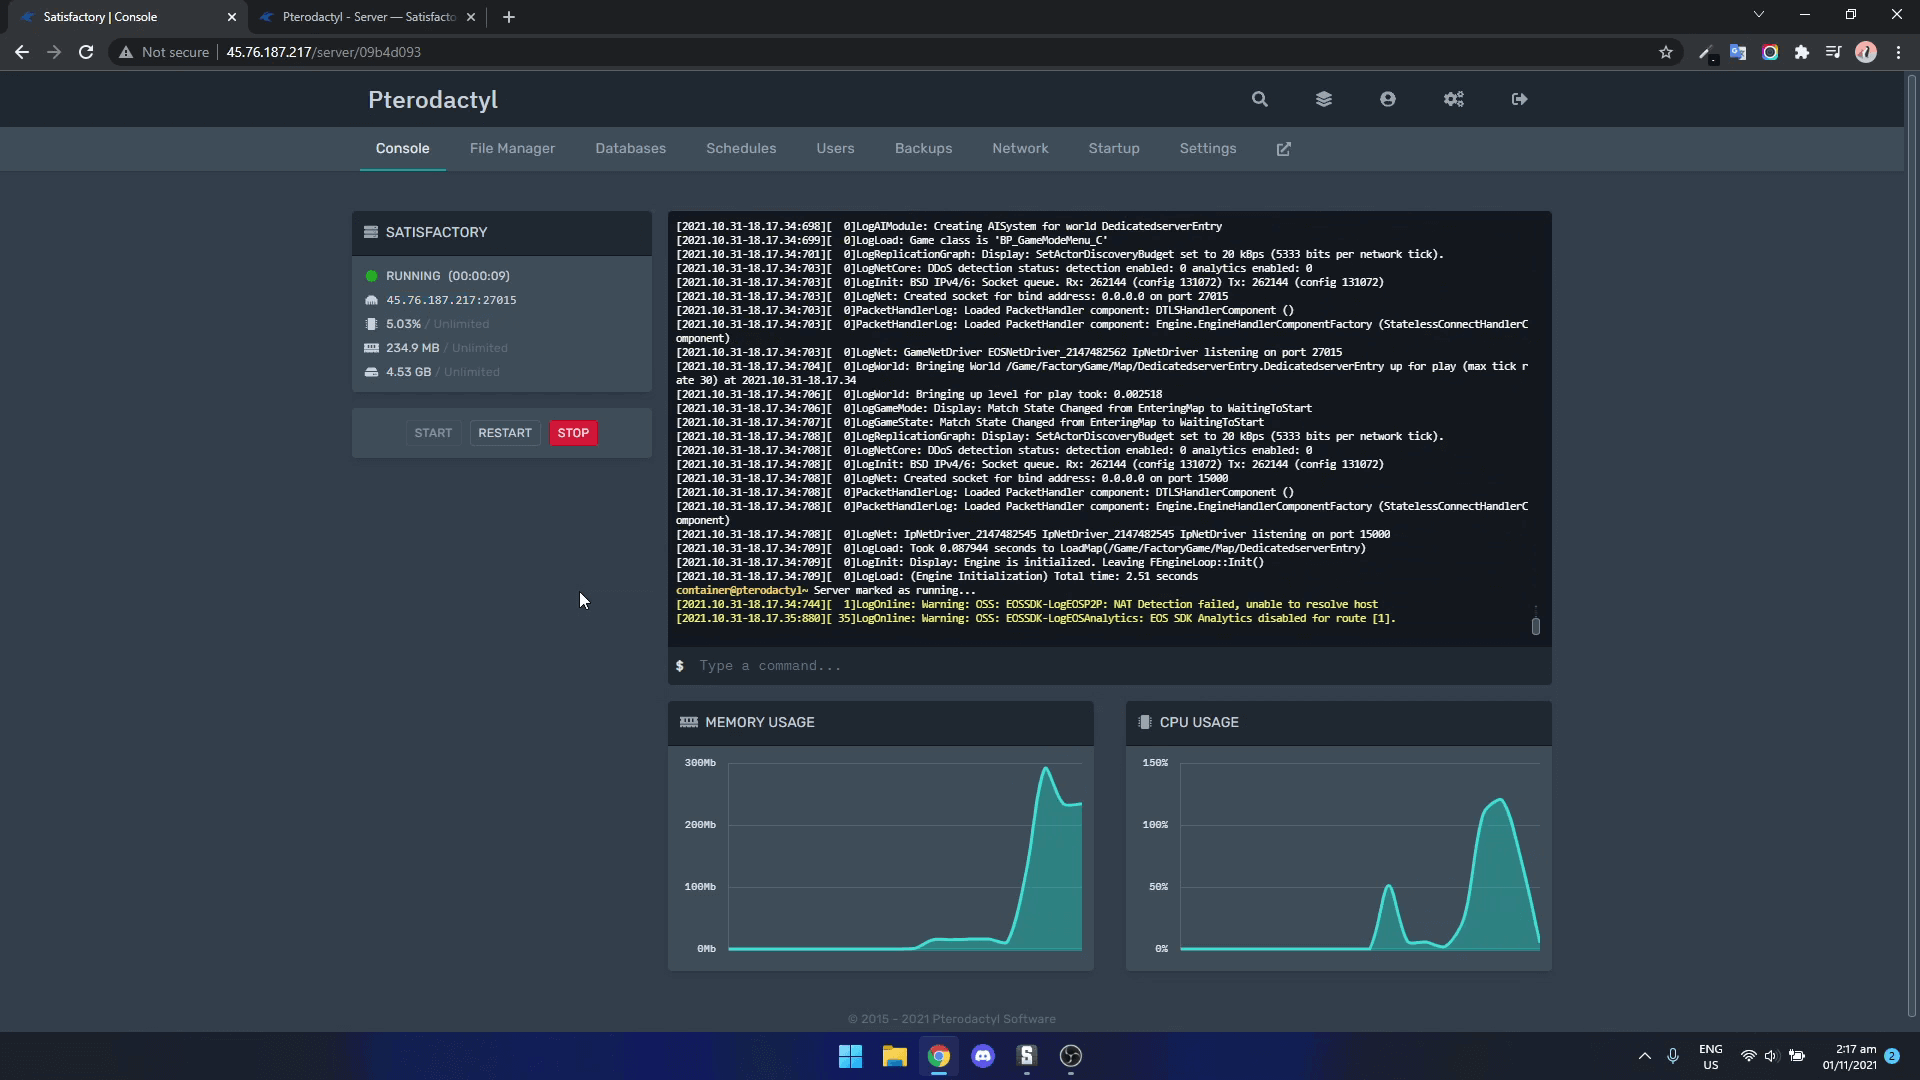Click the RESTART server button
This screenshot has height=1080, width=1920.
point(505,433)
